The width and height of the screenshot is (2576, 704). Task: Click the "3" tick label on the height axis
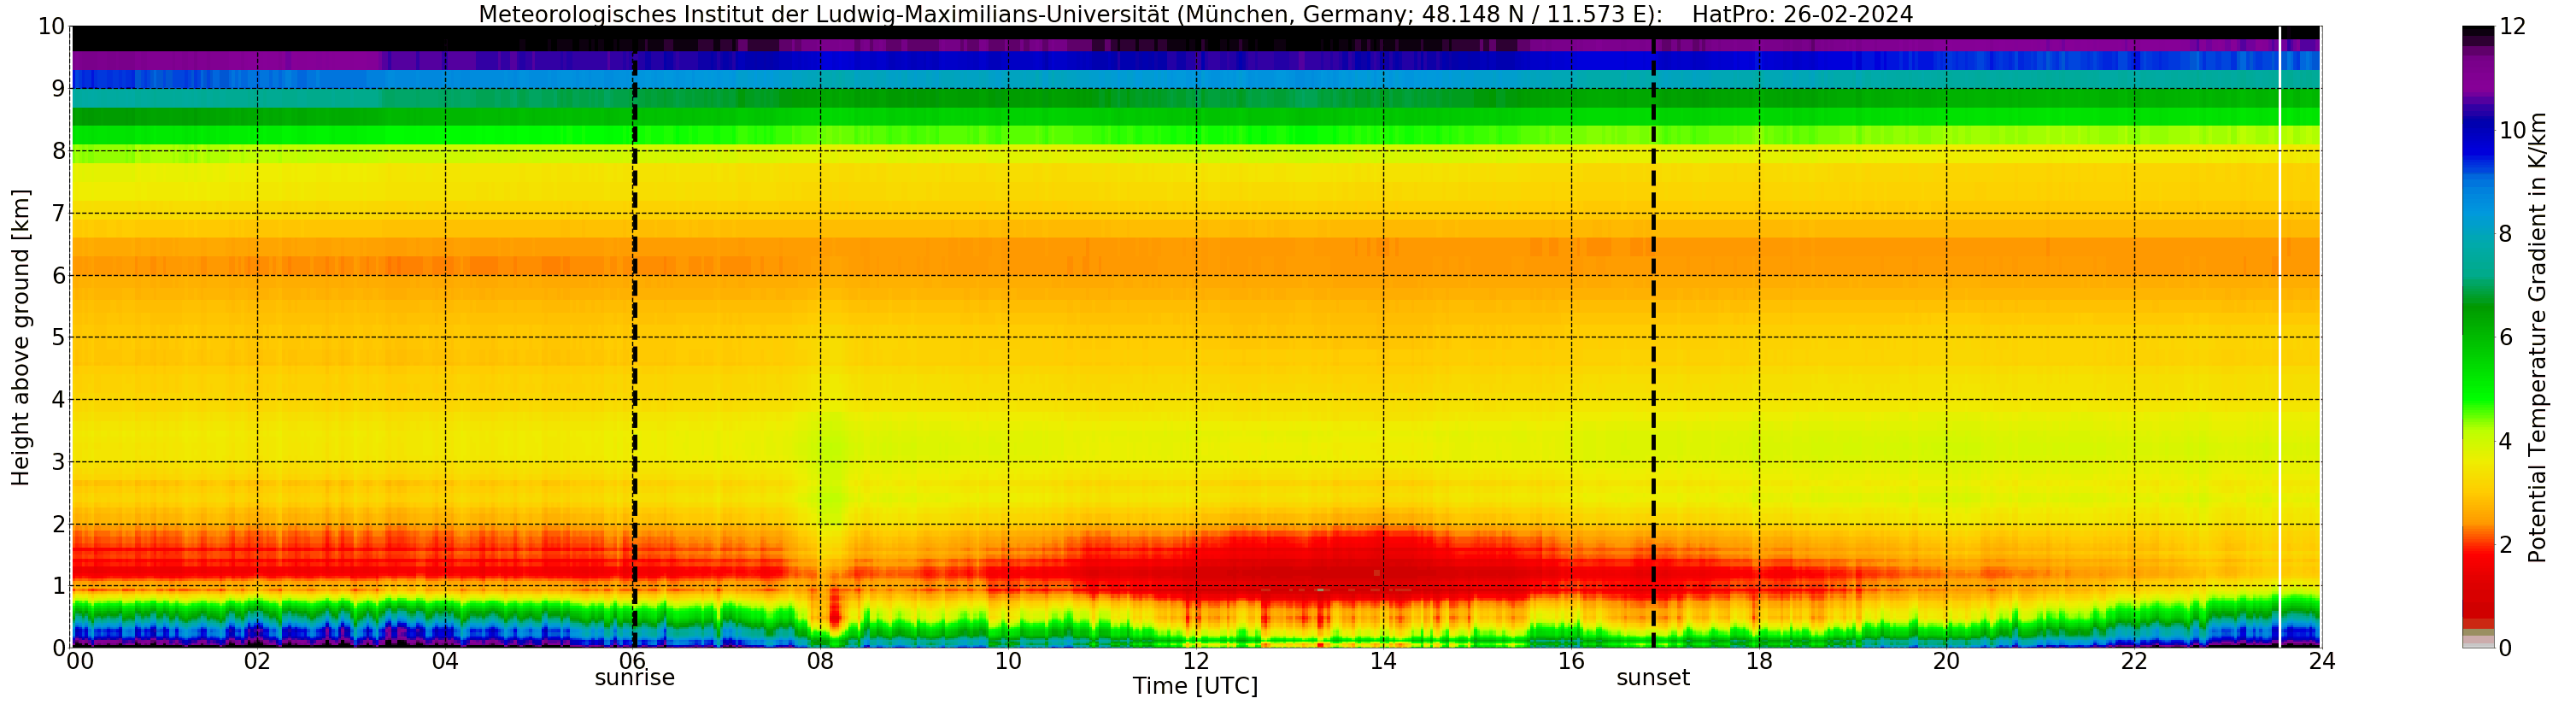coord(58,462)
